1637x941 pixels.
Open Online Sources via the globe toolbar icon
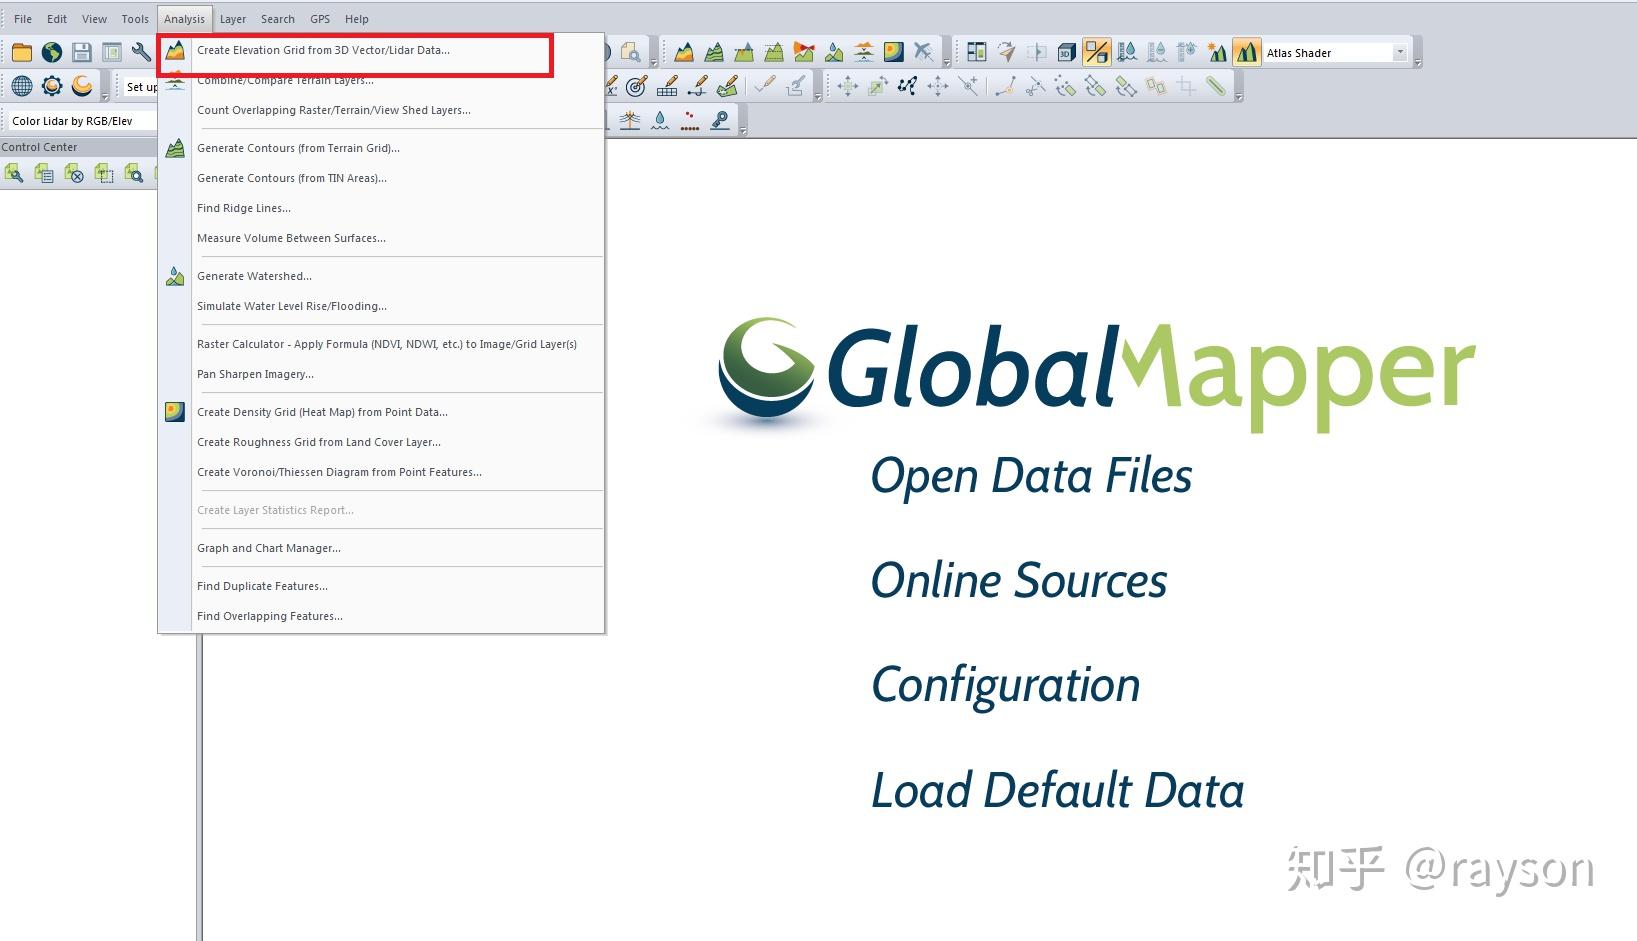pos(52,53)
